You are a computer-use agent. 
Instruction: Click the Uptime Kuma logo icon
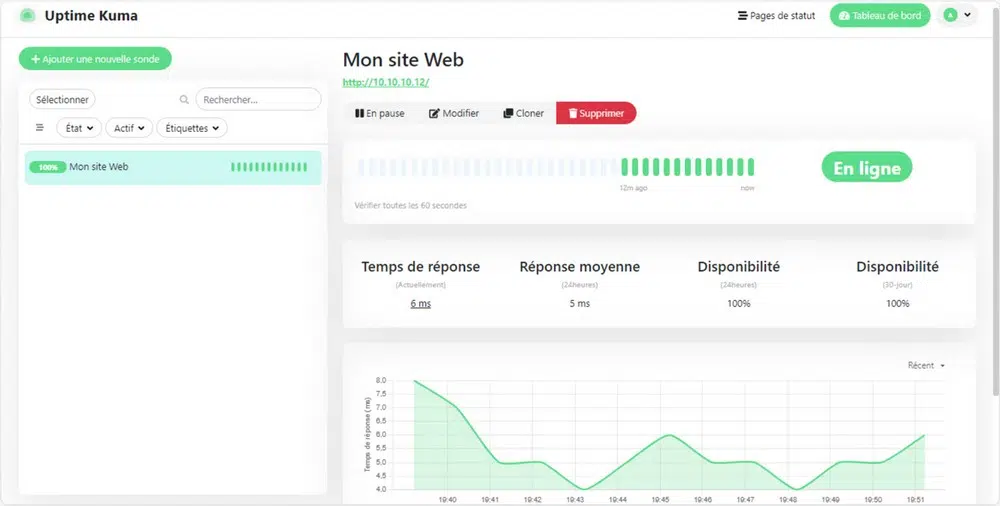(x=27, y=15)
